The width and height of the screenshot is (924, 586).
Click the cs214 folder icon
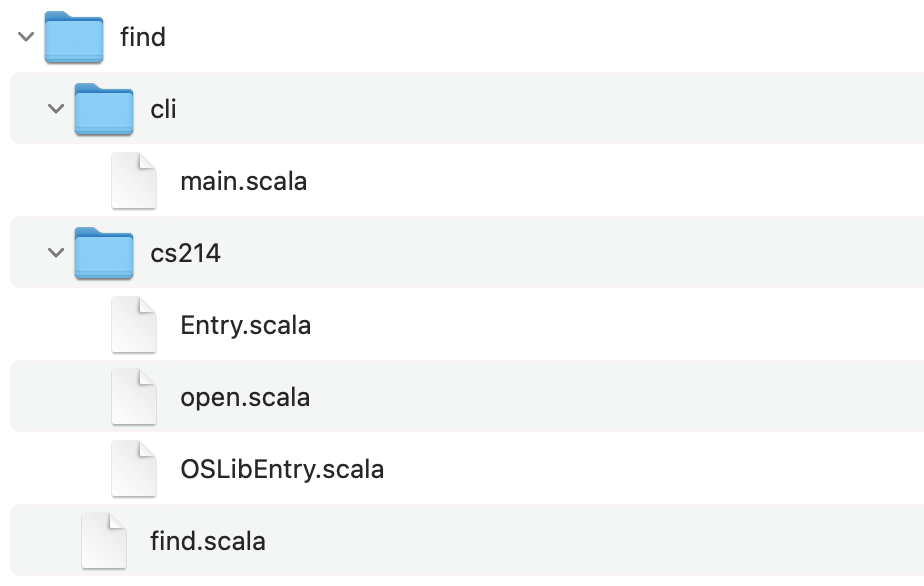click(104, 253)
